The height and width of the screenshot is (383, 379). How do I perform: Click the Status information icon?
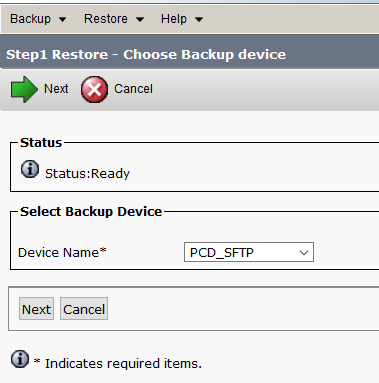click(30, 169)
